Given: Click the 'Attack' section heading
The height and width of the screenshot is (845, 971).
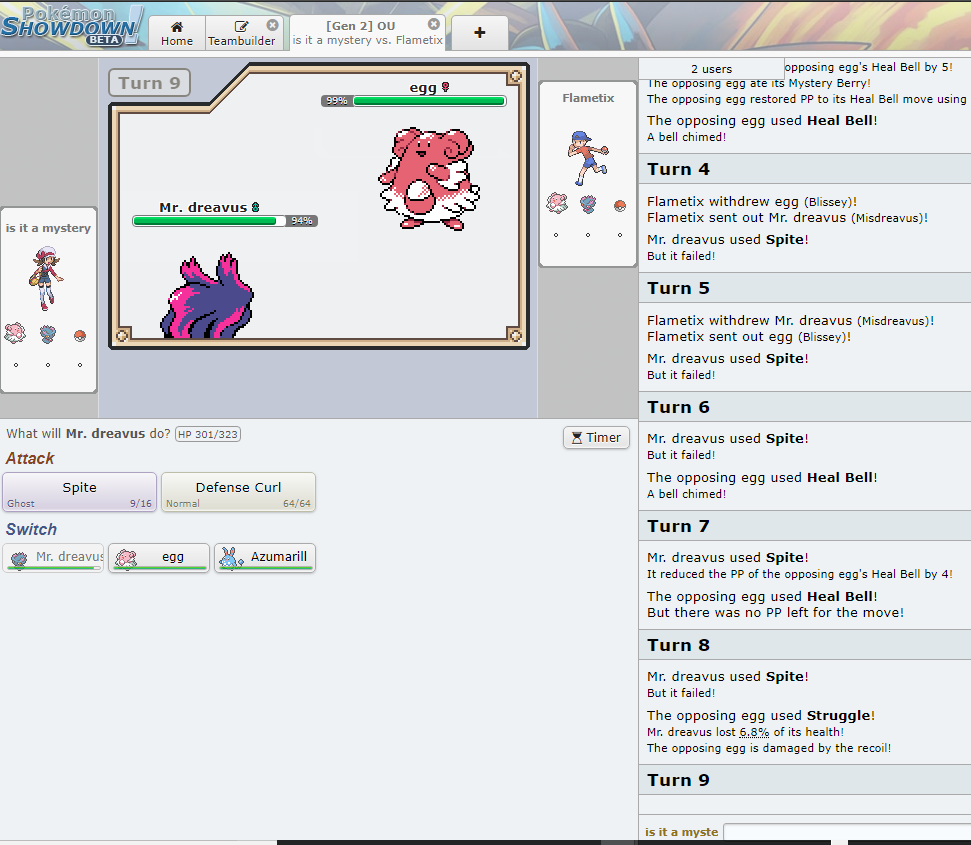Looking at the screenshot, I should (x=30, y=458).
